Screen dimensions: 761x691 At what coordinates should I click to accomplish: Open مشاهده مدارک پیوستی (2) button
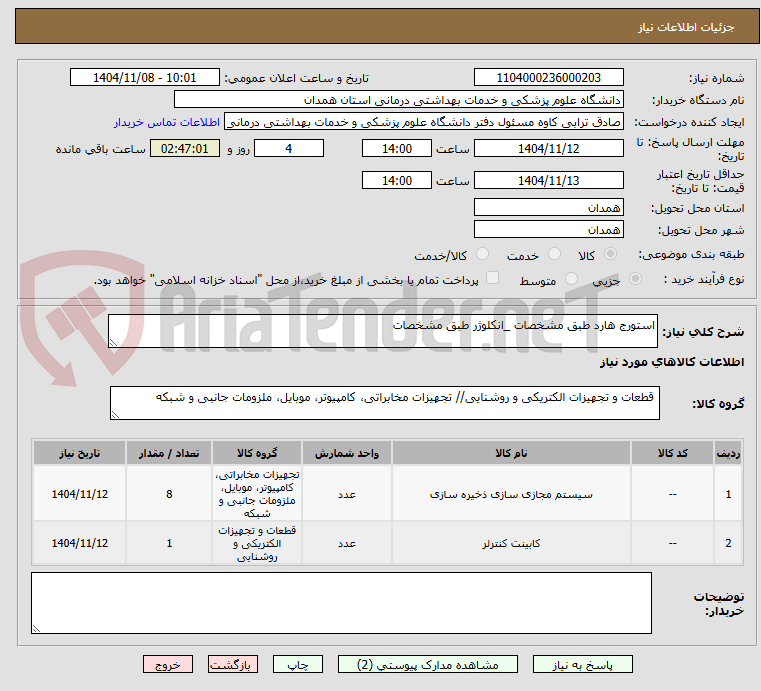[428, 664]
